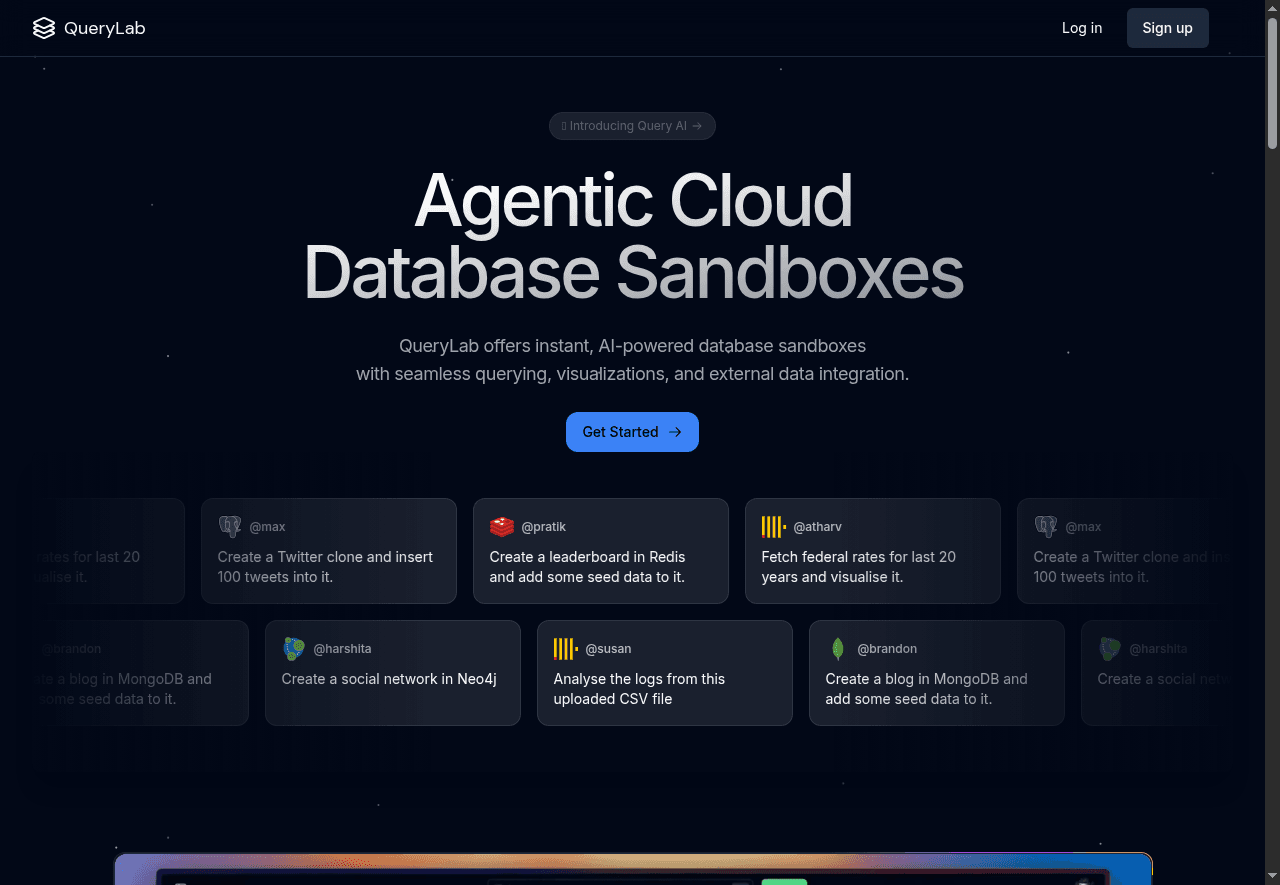Click faded PostgreSQL icon on right-edge @max card
The width and height of the screenshot is (1280, 885).
[1046, 527]
